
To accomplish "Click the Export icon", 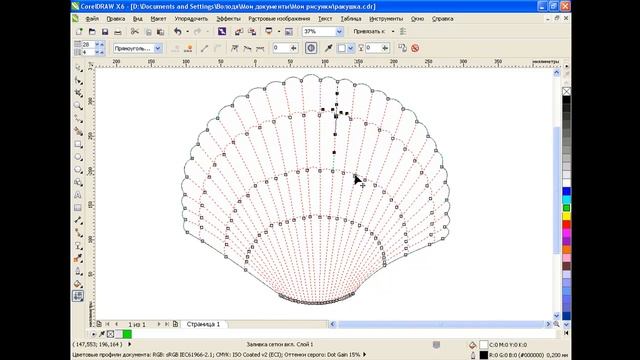I will pyautogui.click(x=252, y=31).
